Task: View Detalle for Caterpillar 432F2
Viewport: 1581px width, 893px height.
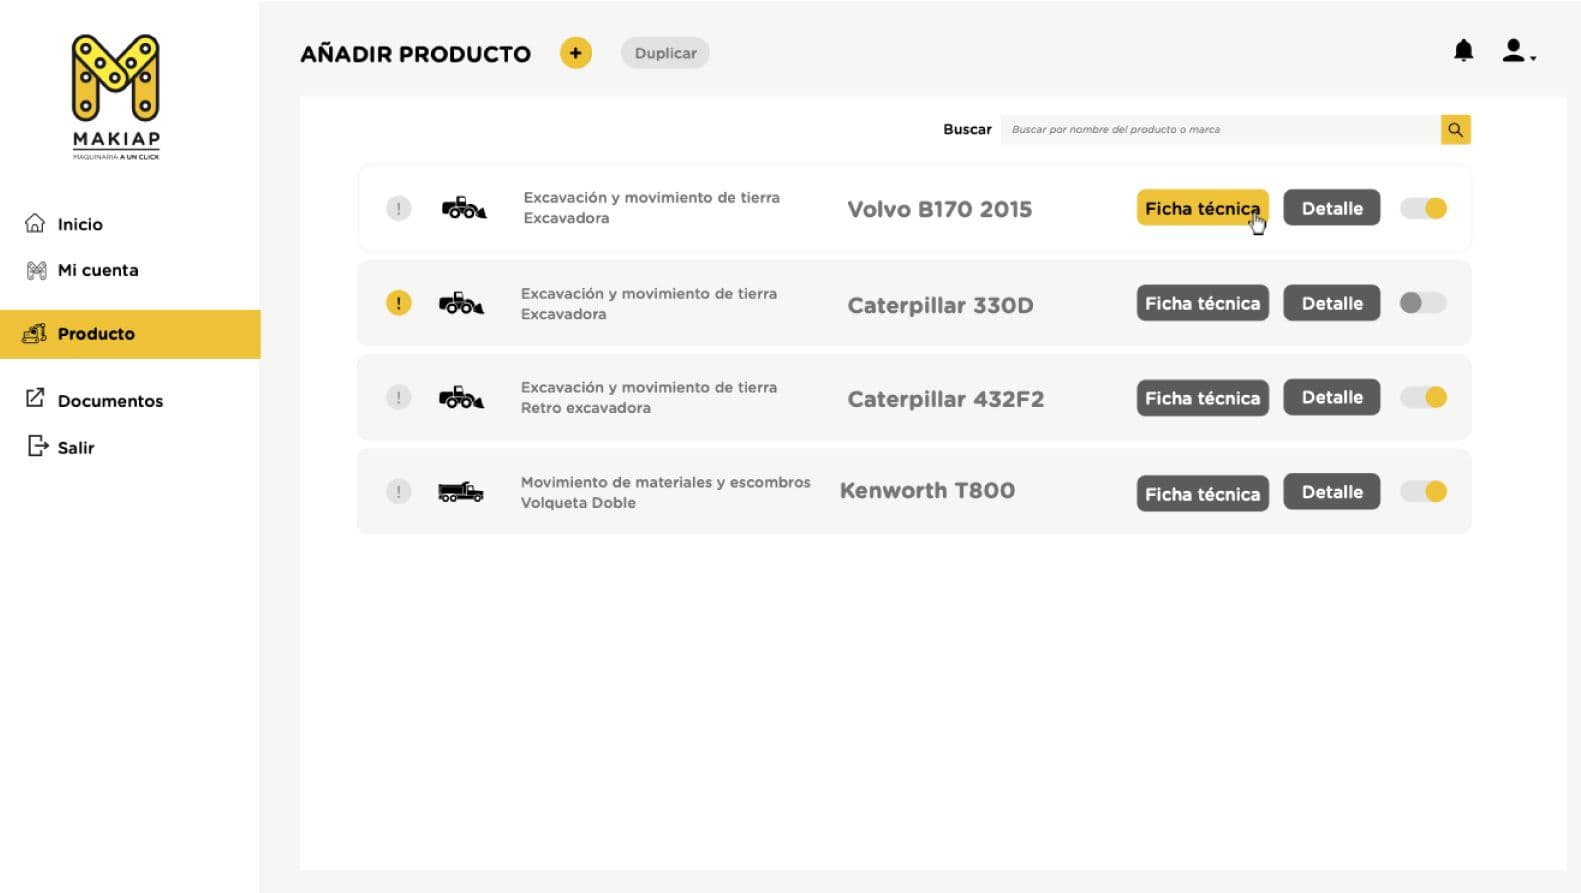Action: point(1332,397)
